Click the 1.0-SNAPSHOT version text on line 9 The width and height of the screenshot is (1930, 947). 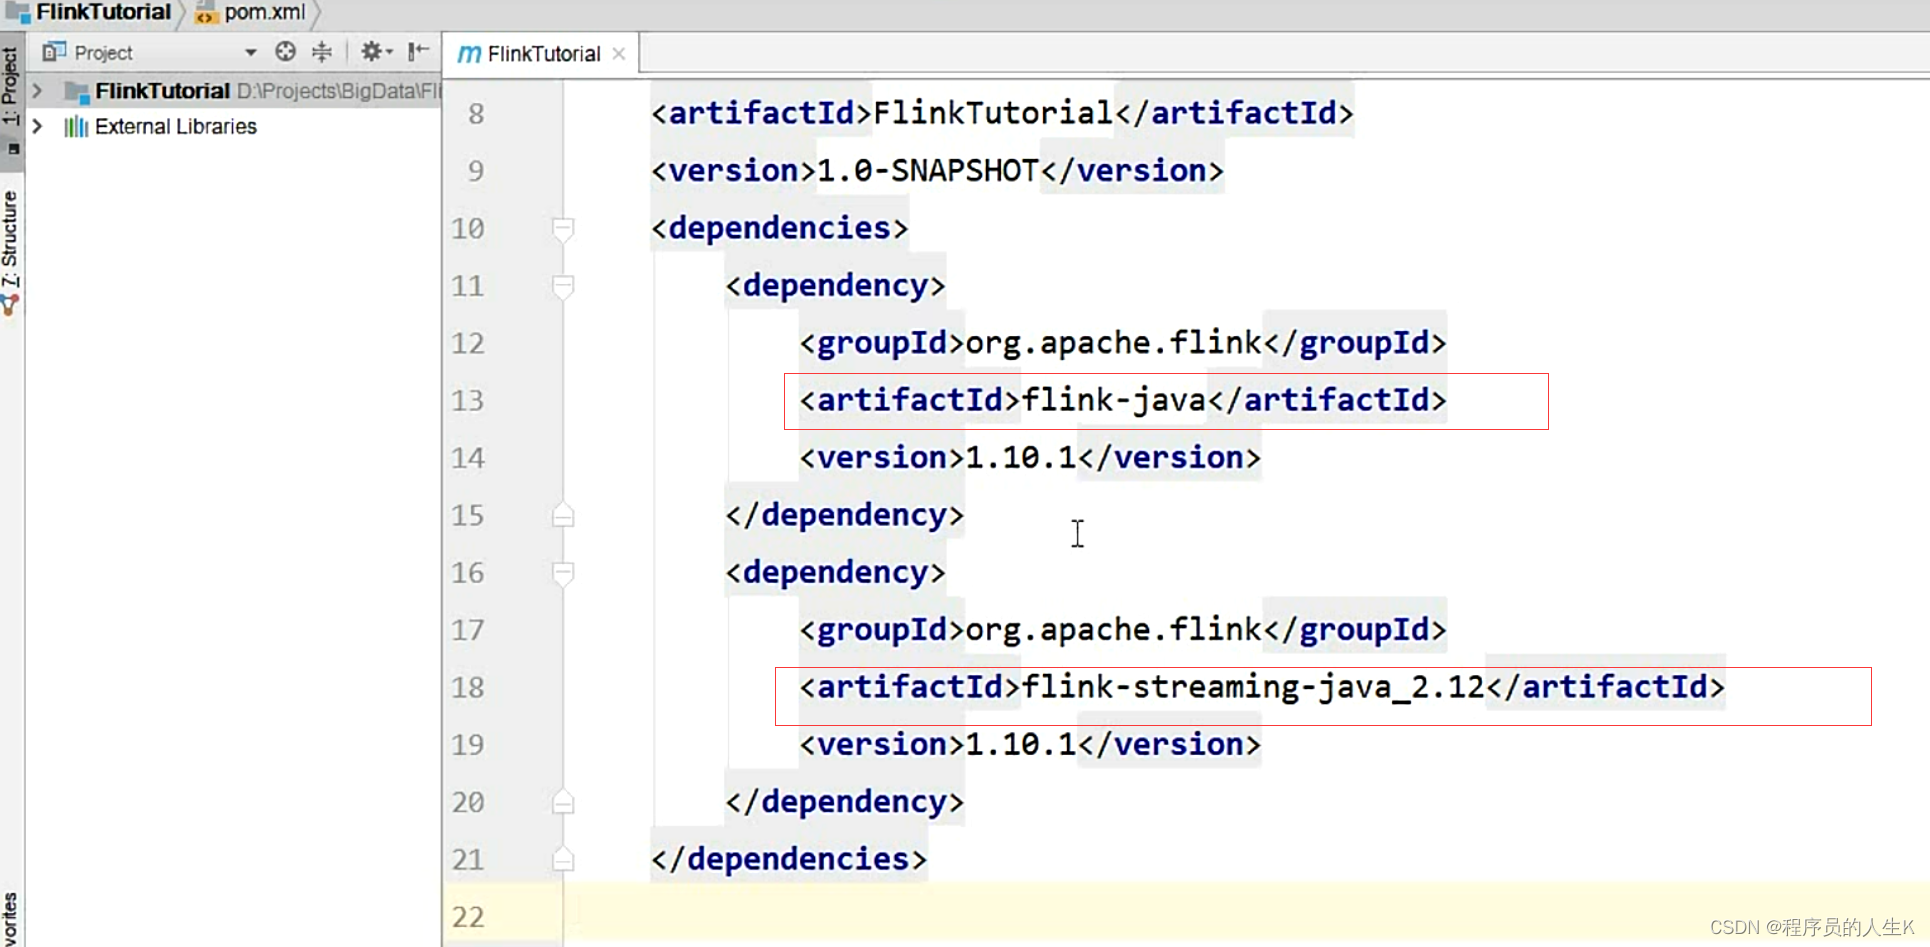928,170
